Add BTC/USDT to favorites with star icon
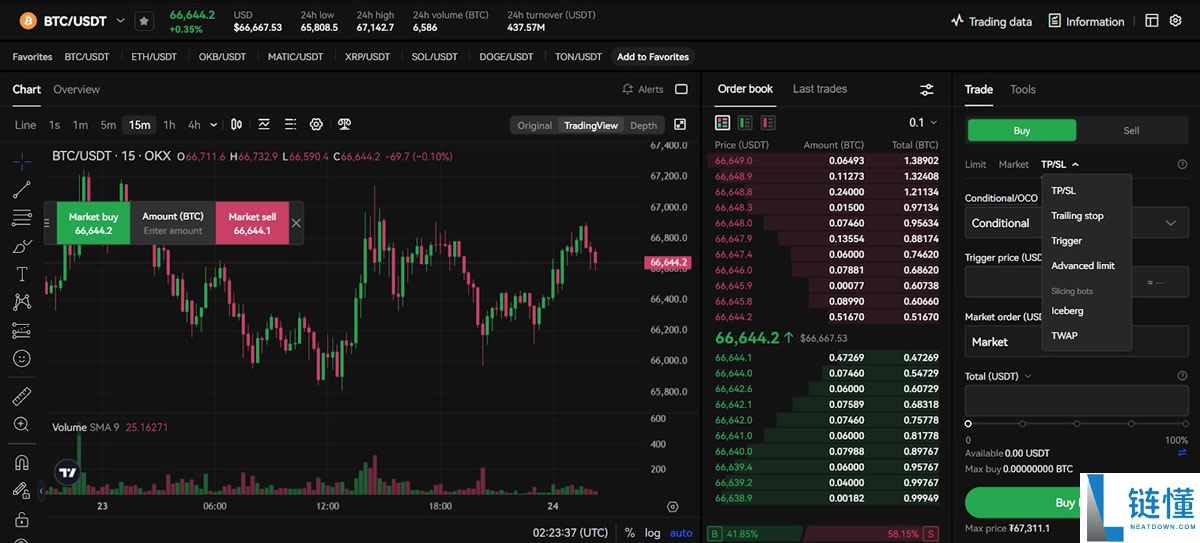This screenshot has height=543, width=1200. (144, 21)
